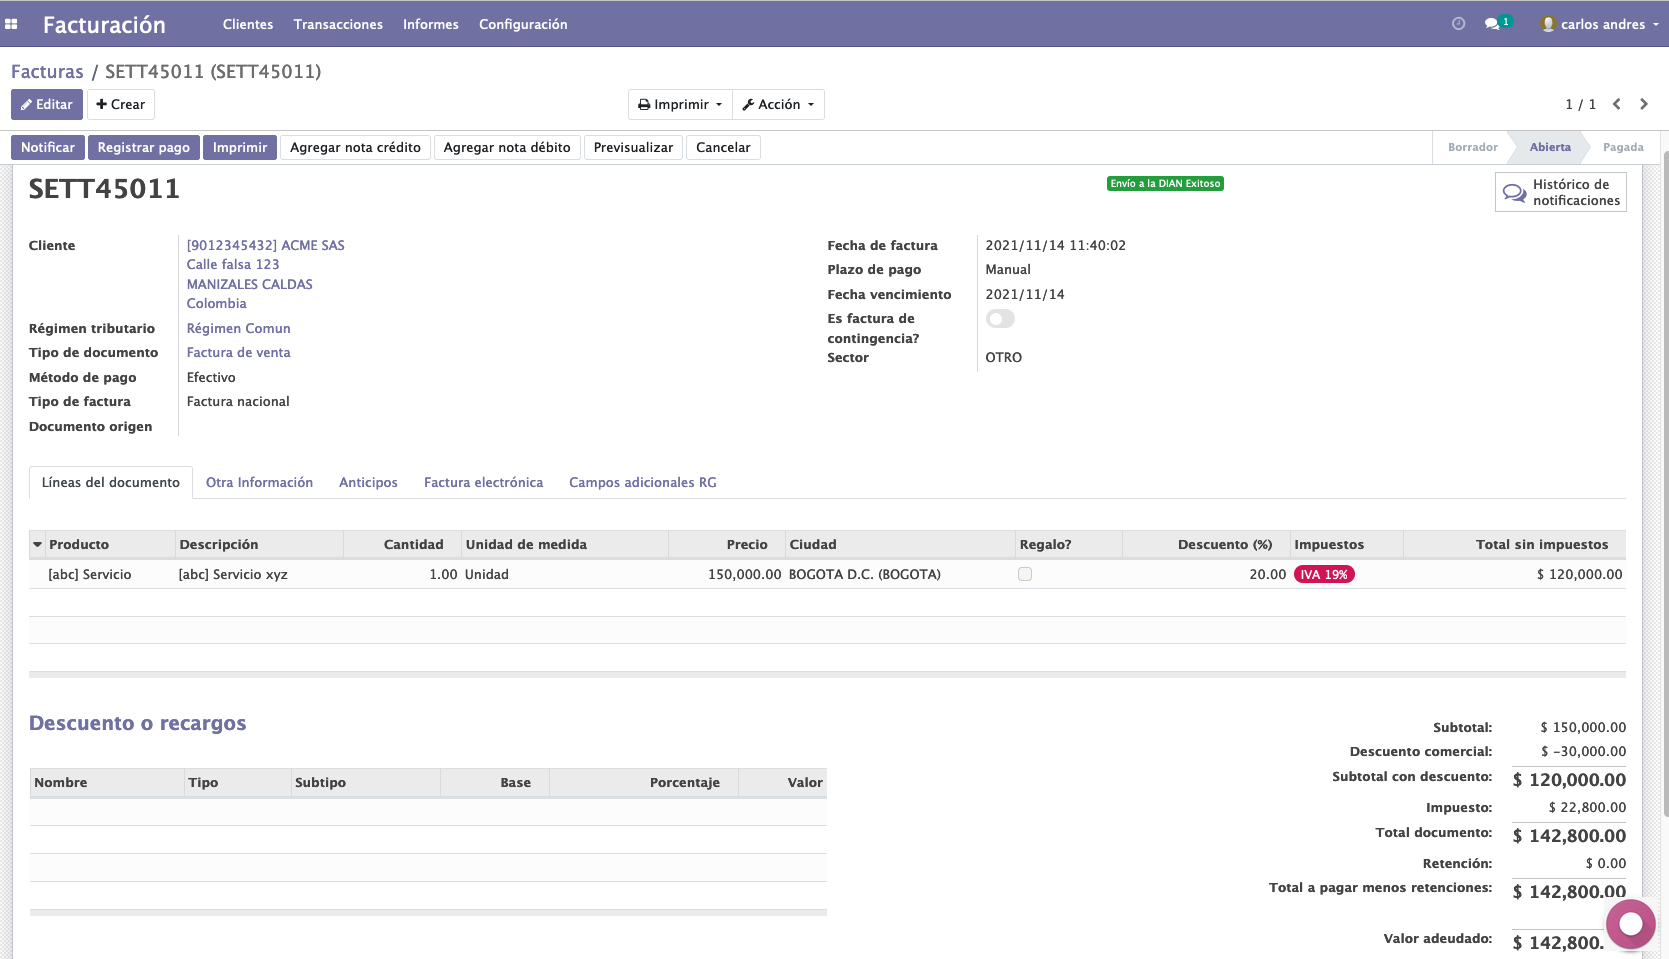Click the Crear button
This screenshot has height=959, width=1669.
coord(121,104)
